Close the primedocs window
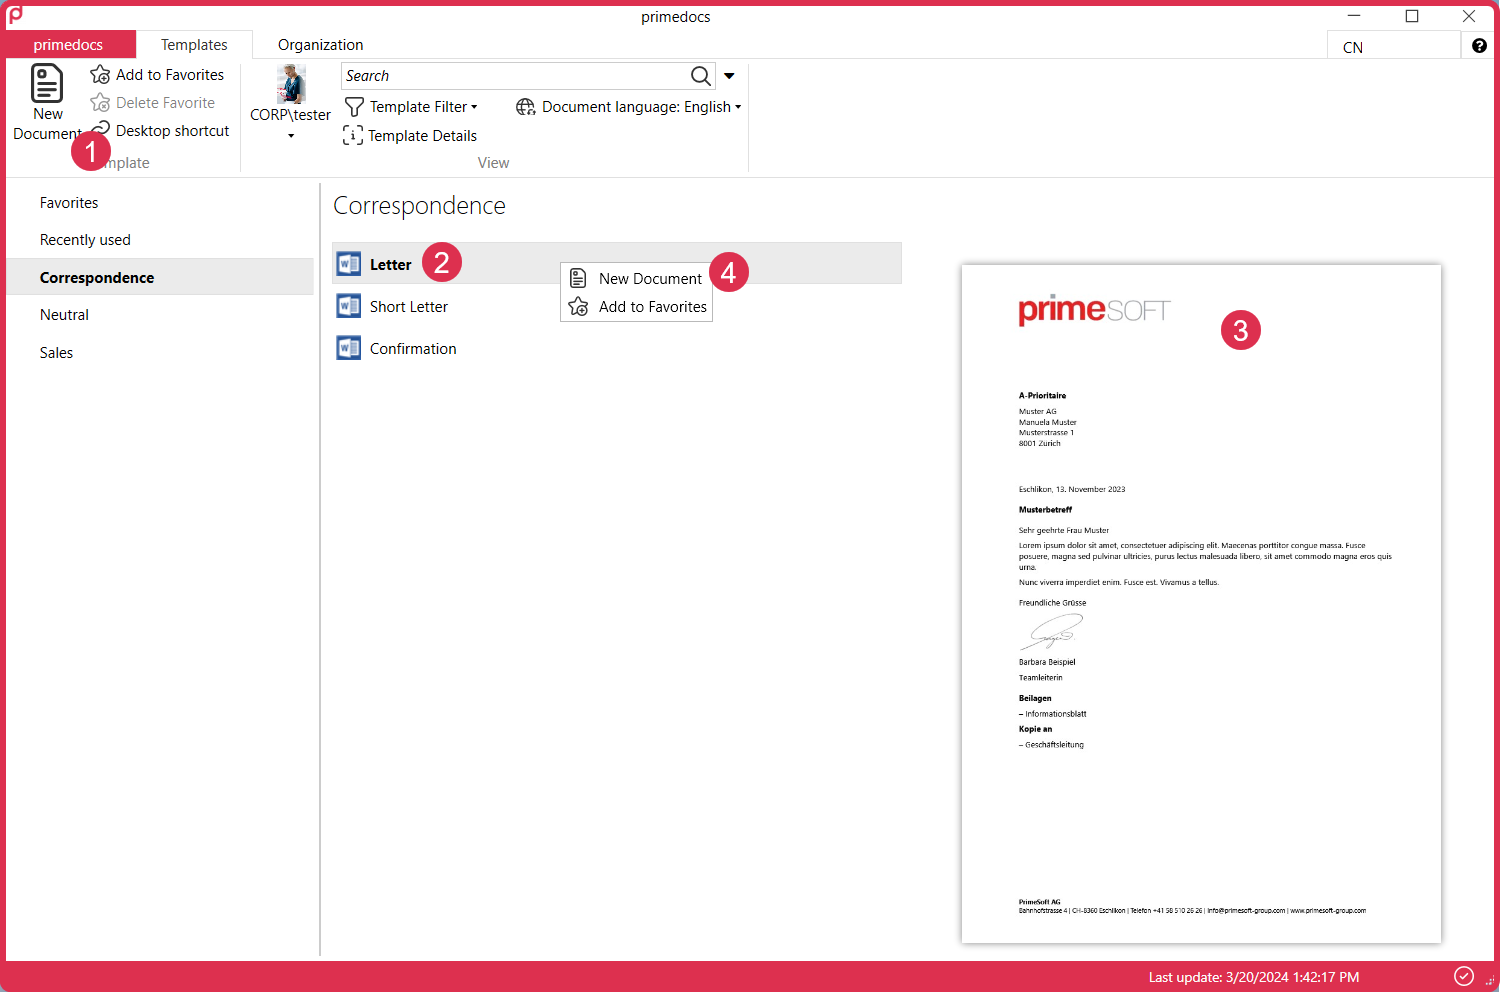The width and height of the screenshot is (1500, 992). coord(1469,16)
